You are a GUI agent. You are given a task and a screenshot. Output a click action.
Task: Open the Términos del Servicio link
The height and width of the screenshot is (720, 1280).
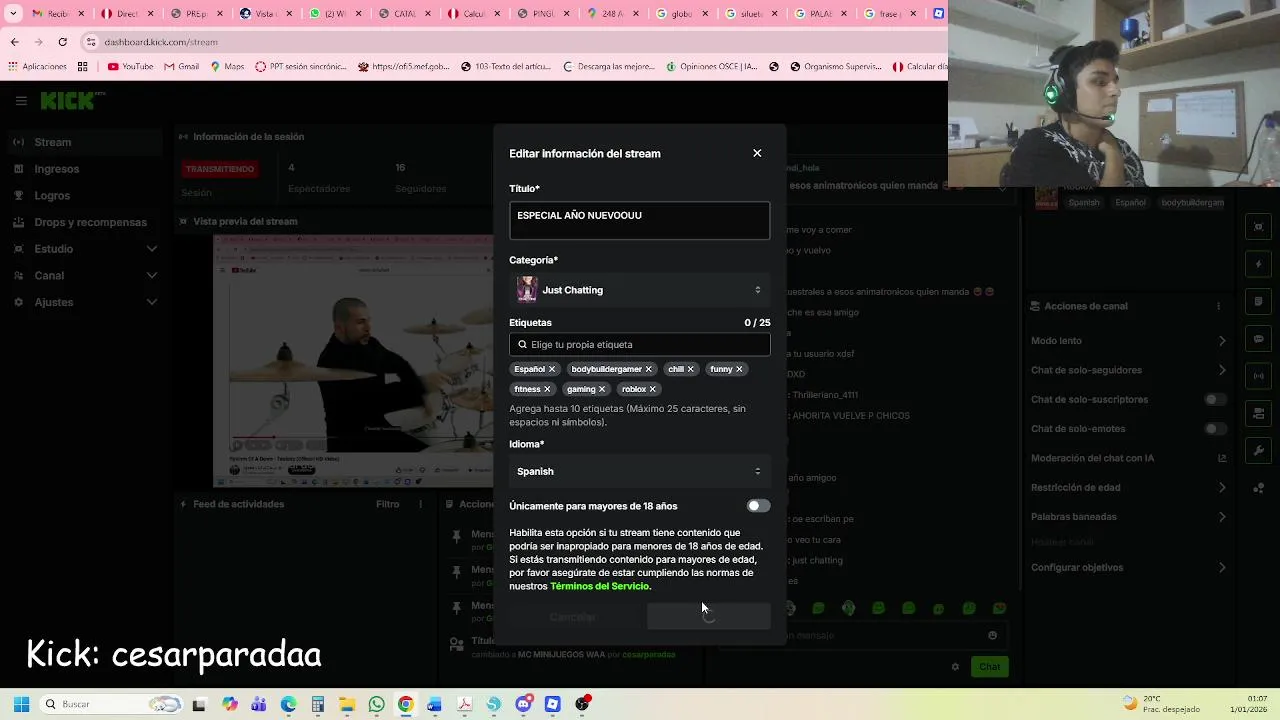pos(599,586)
